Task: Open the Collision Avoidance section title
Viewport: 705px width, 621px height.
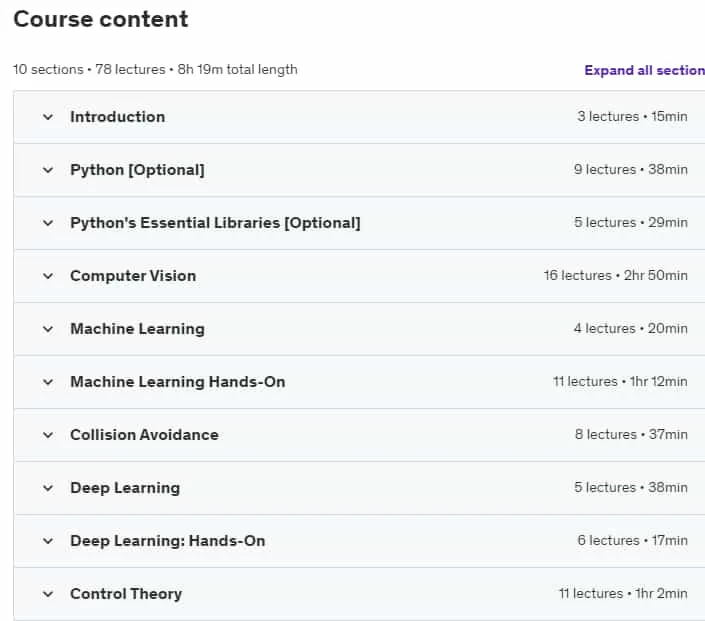Action: point(144,435)
